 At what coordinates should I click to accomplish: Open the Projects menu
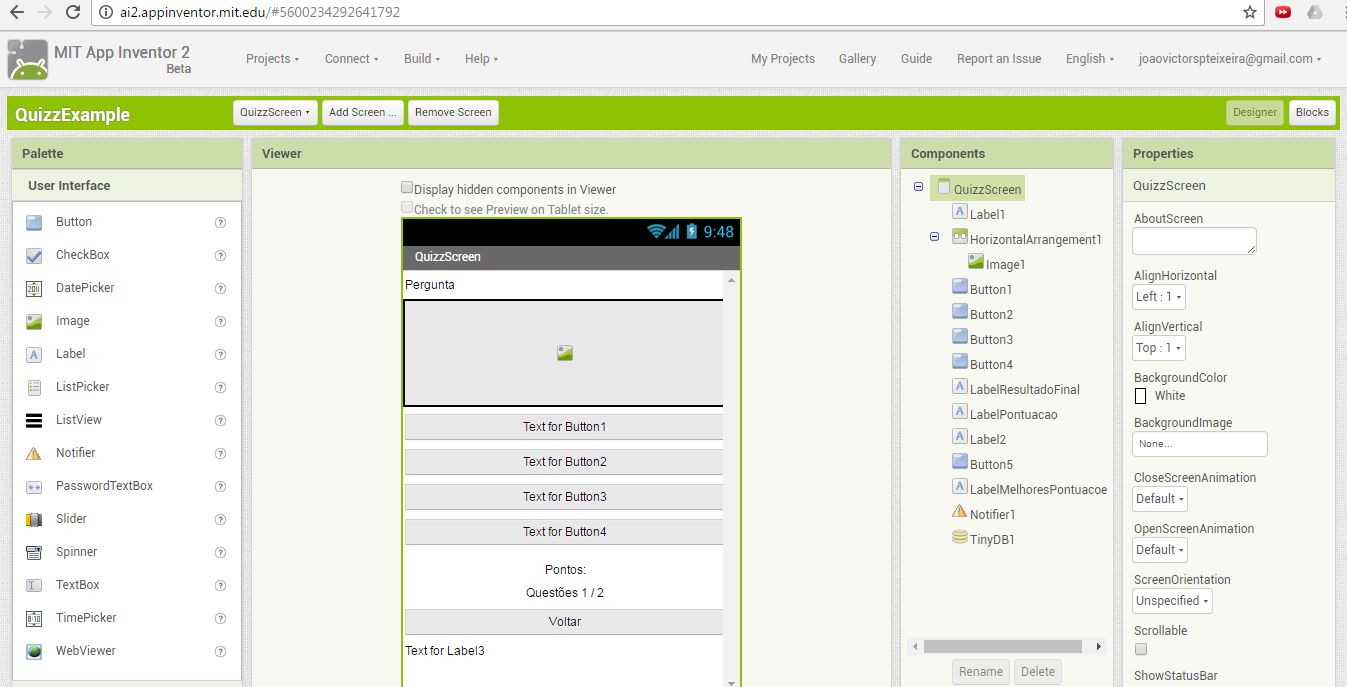click(273, 59)
